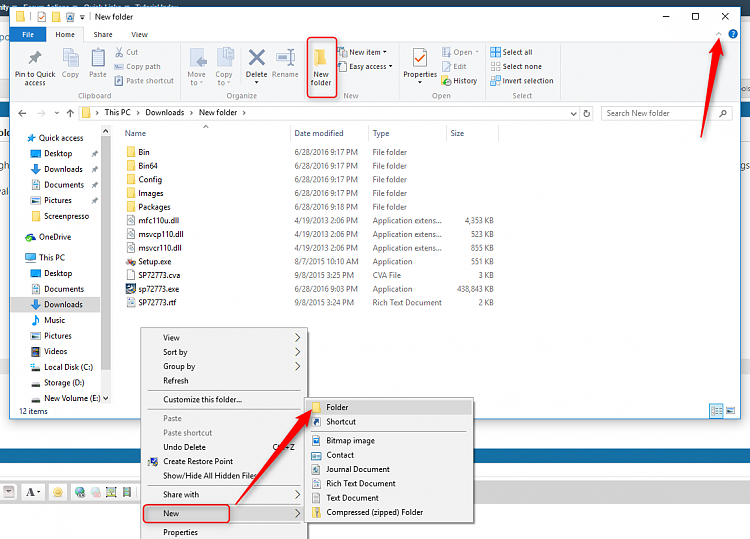Click the Edit ribbon command
The image size is (750, 539).
454,66
